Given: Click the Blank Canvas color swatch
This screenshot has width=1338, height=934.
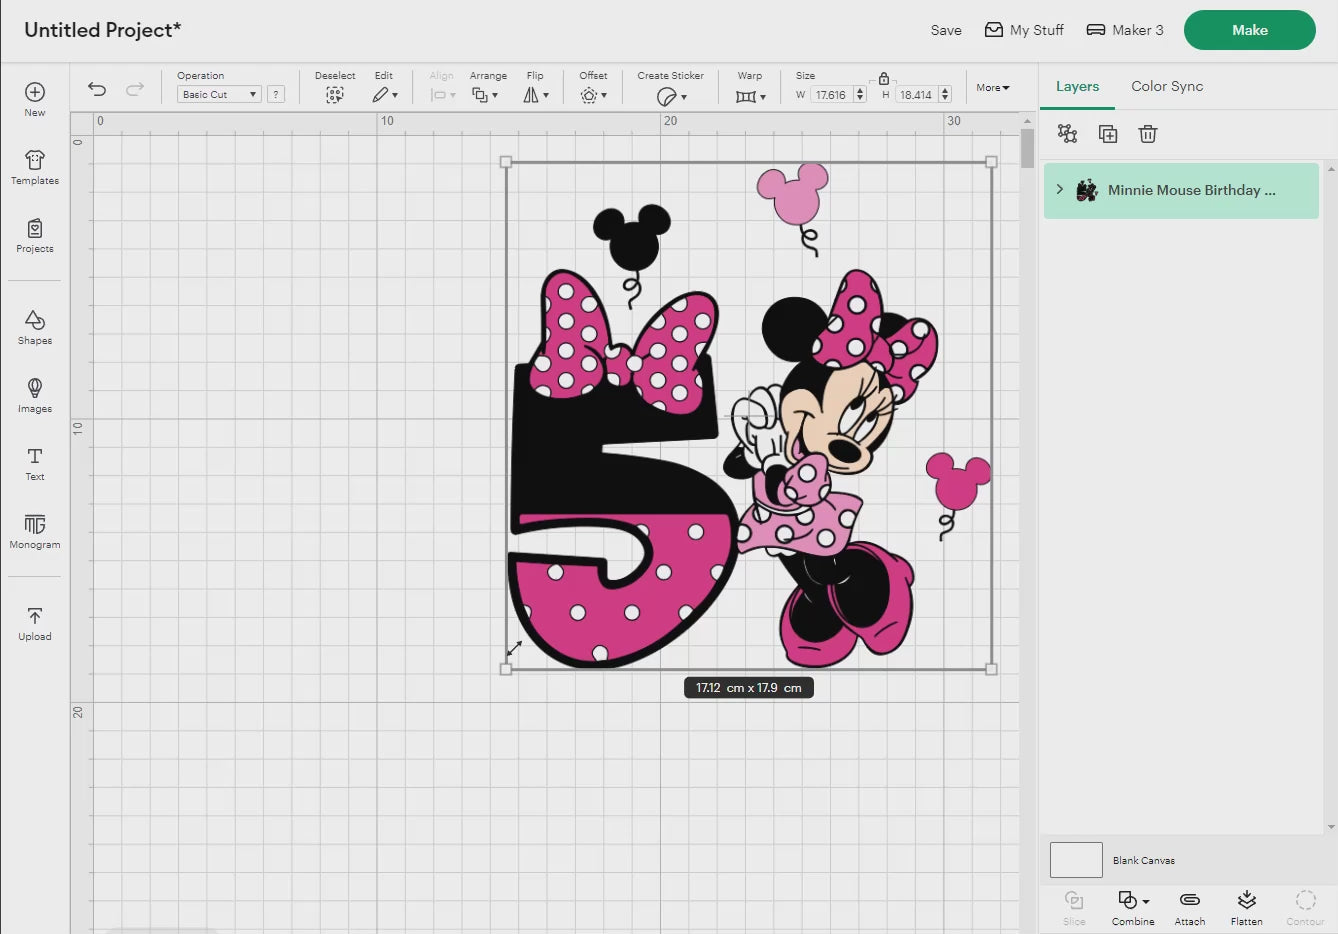Looking at the screenshot, I should coord(1076,860).
